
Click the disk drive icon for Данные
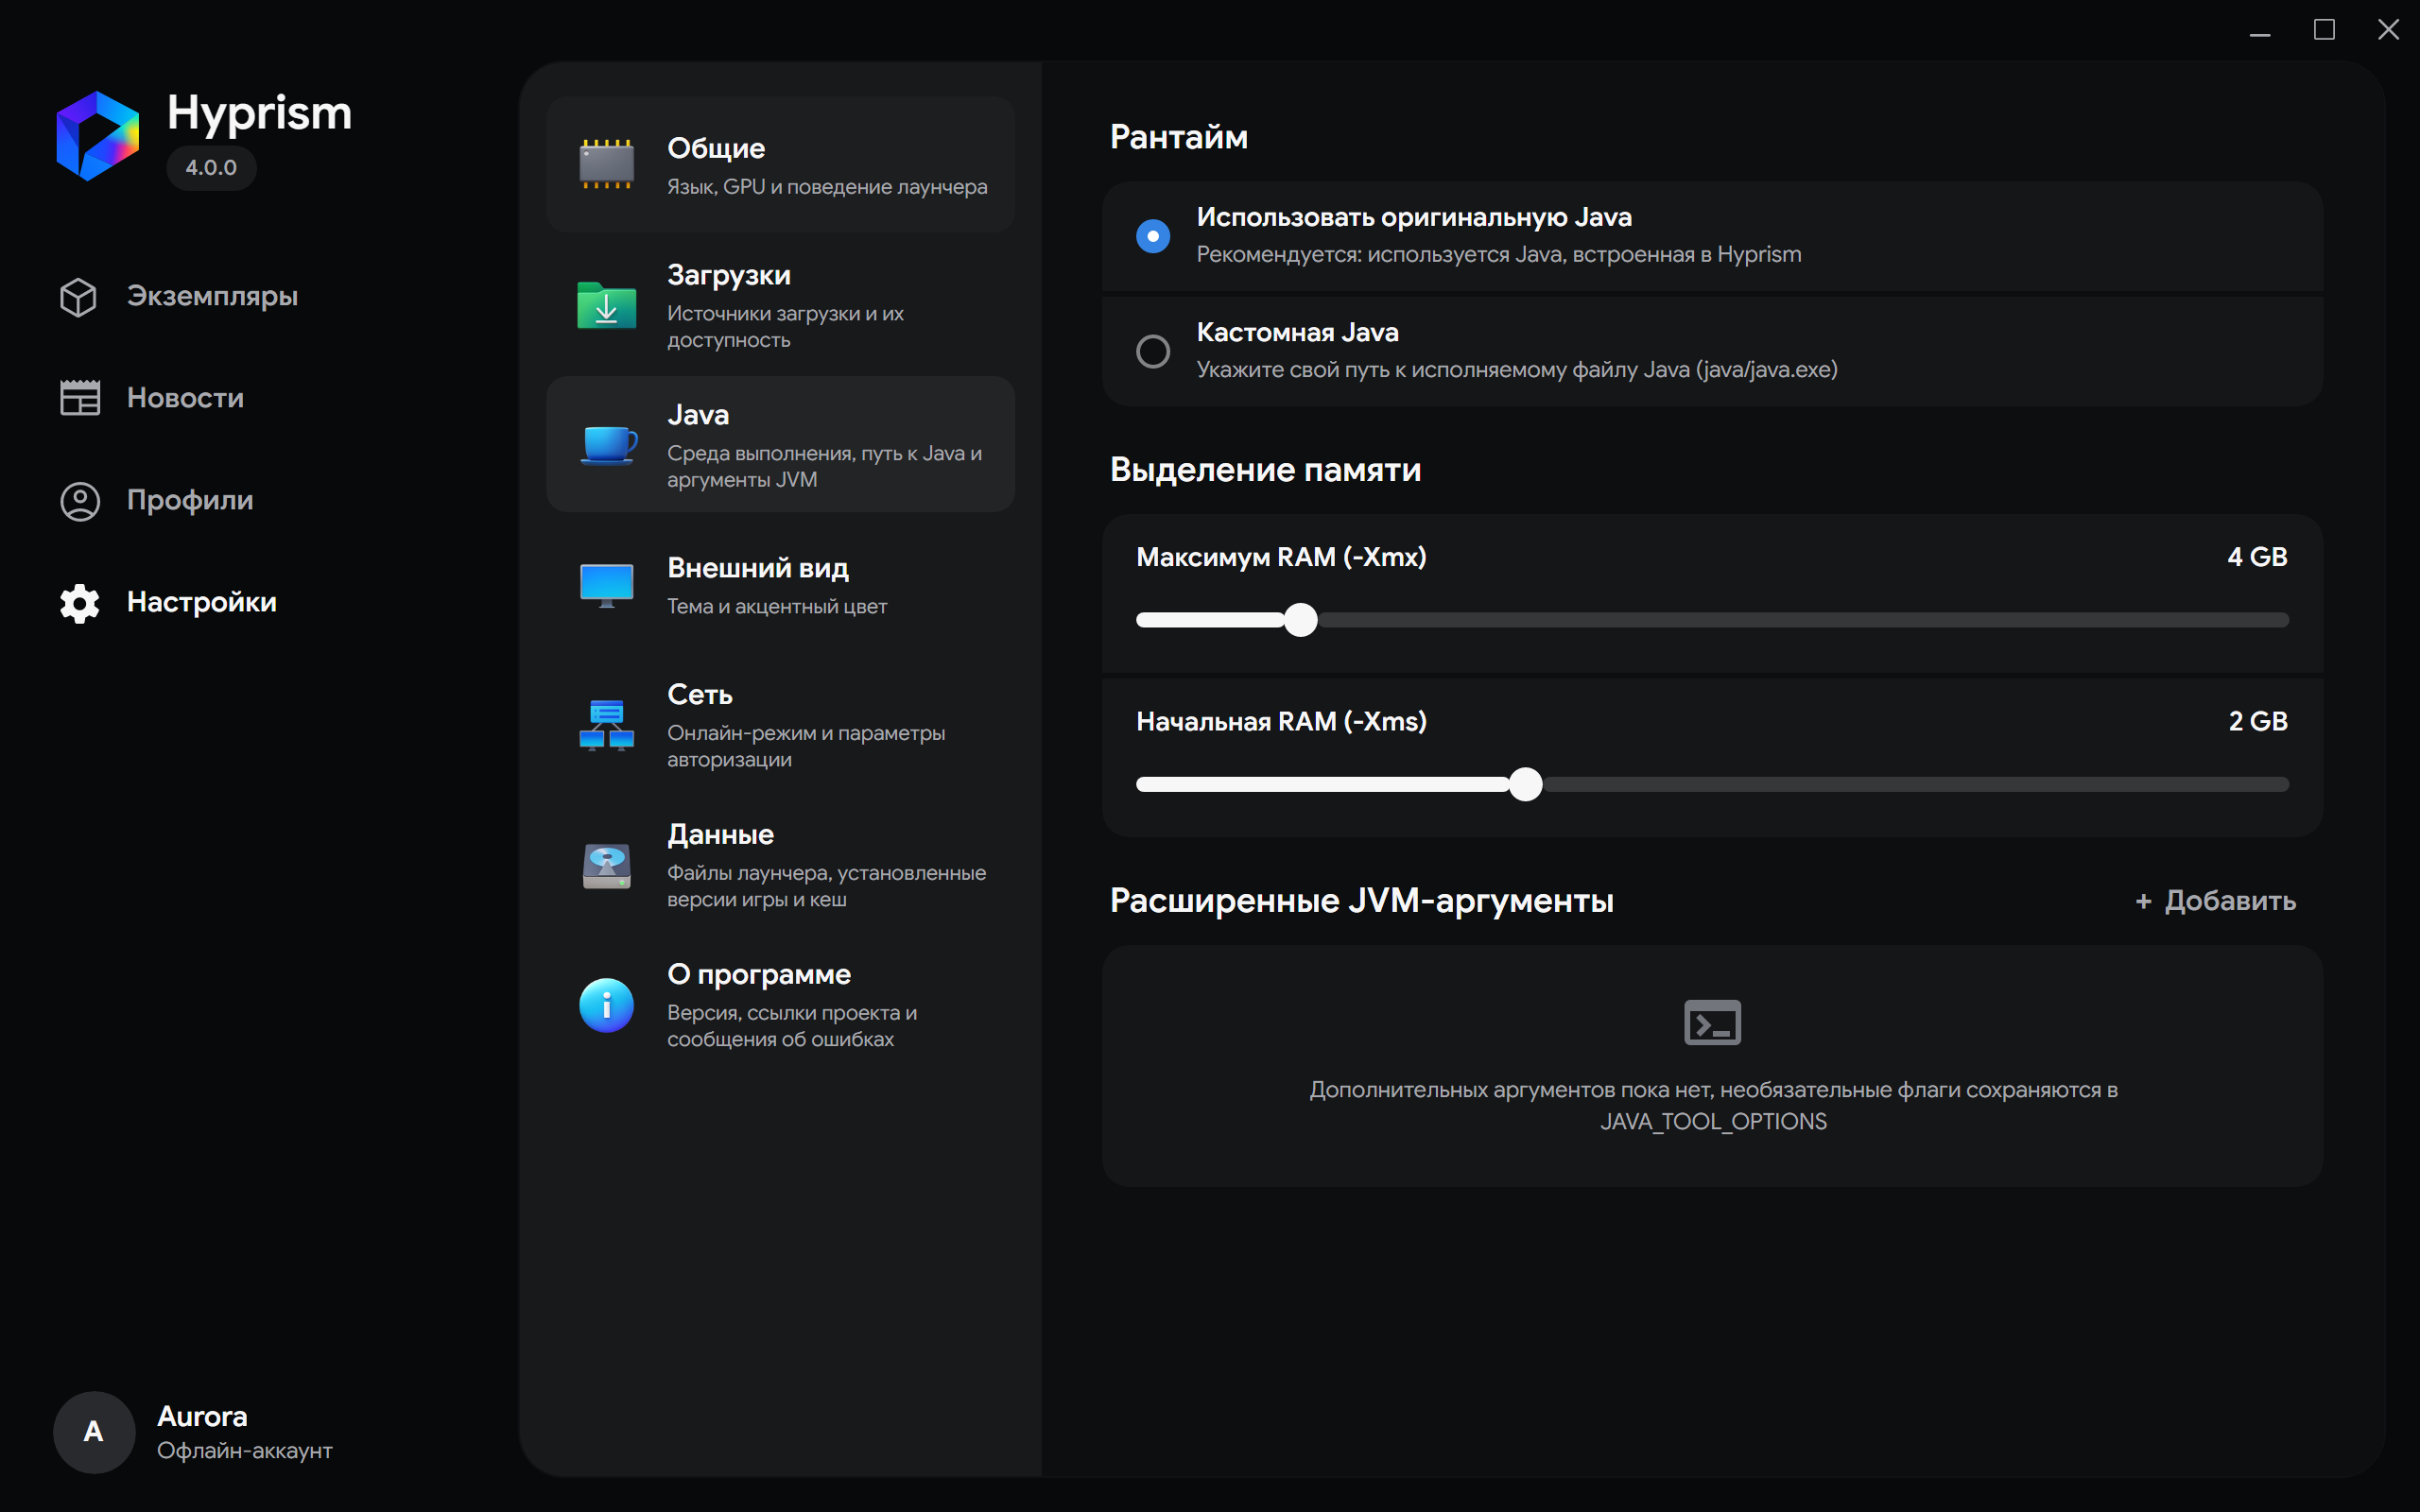(x=606, y=865)
